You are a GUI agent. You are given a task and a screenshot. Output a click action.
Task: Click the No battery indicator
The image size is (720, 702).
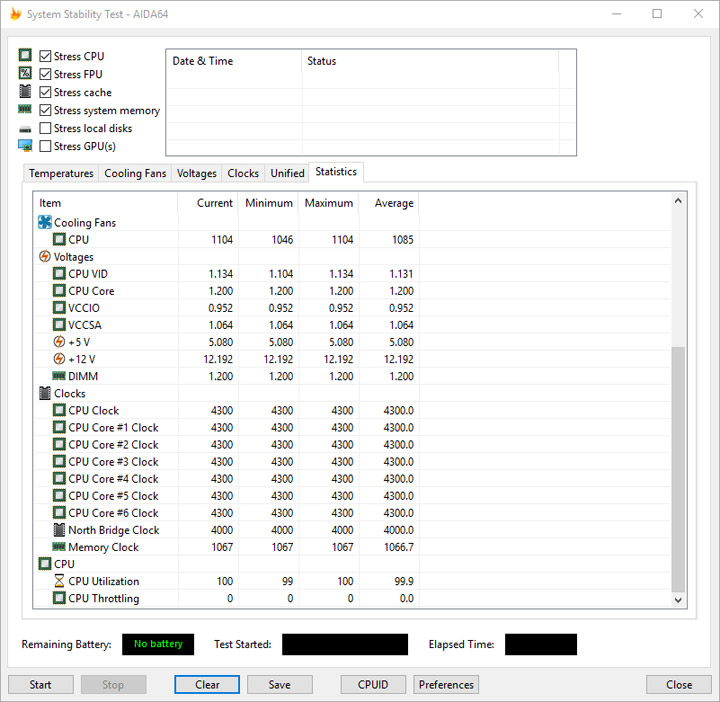[158, 644]
